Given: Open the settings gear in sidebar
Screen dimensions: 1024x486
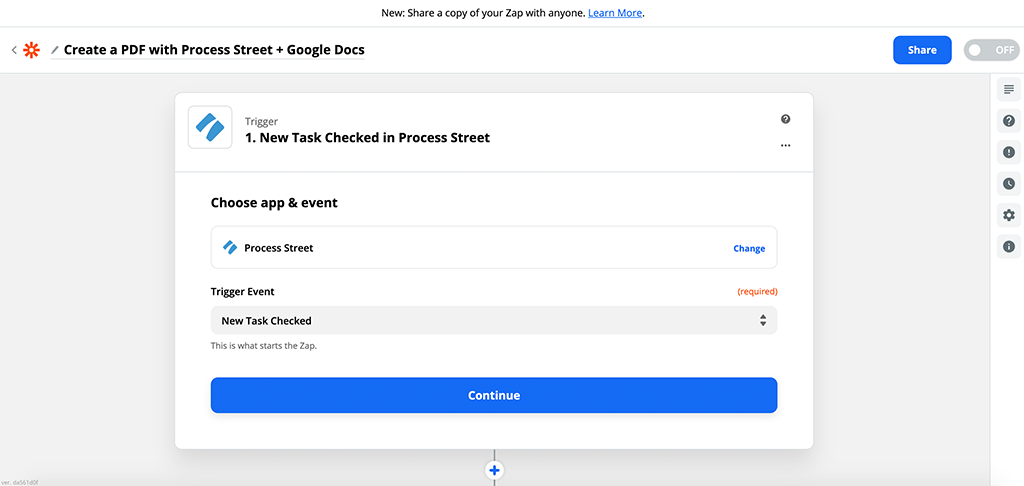Looking at the screenshot, I should coord(1008,215).
